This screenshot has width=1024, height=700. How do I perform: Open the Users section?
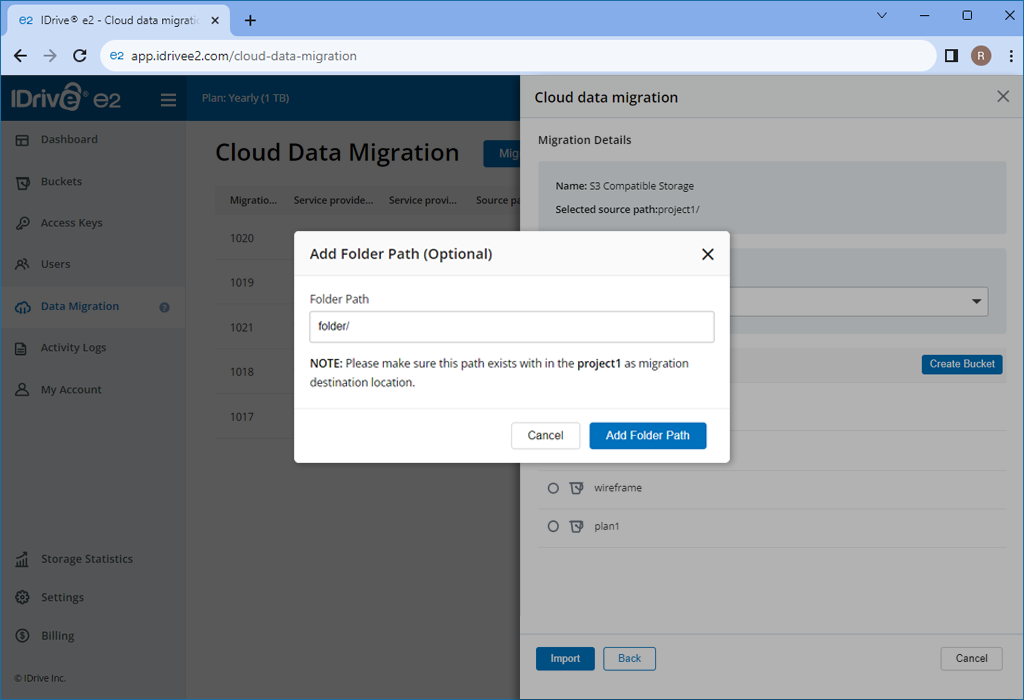point(56,264)
